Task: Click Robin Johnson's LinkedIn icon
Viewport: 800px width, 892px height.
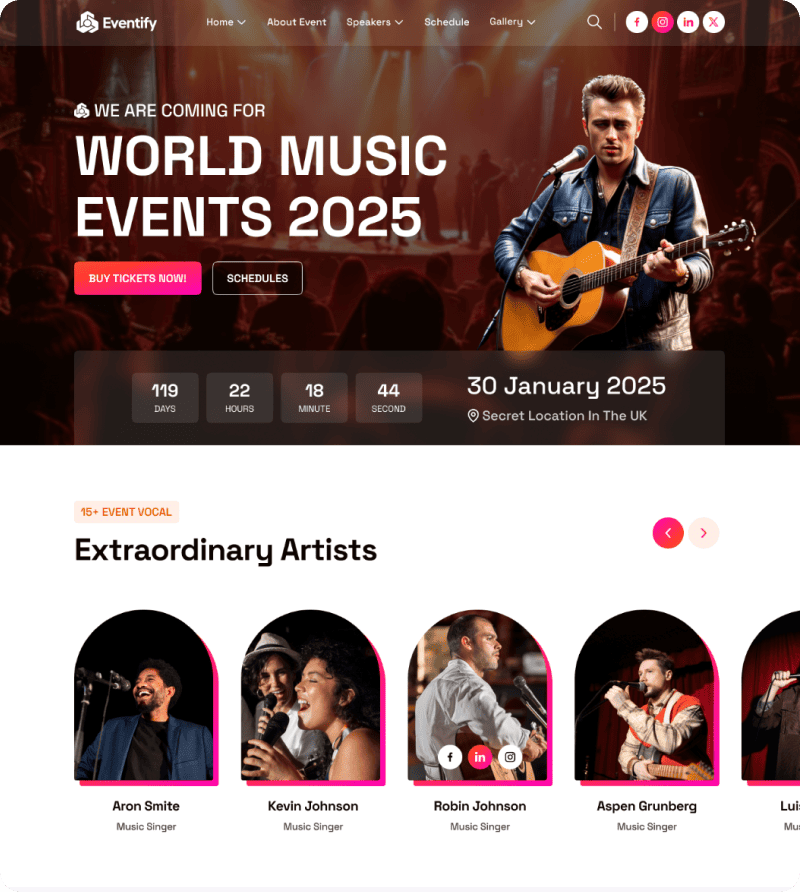Action: (x=480, y=757)
